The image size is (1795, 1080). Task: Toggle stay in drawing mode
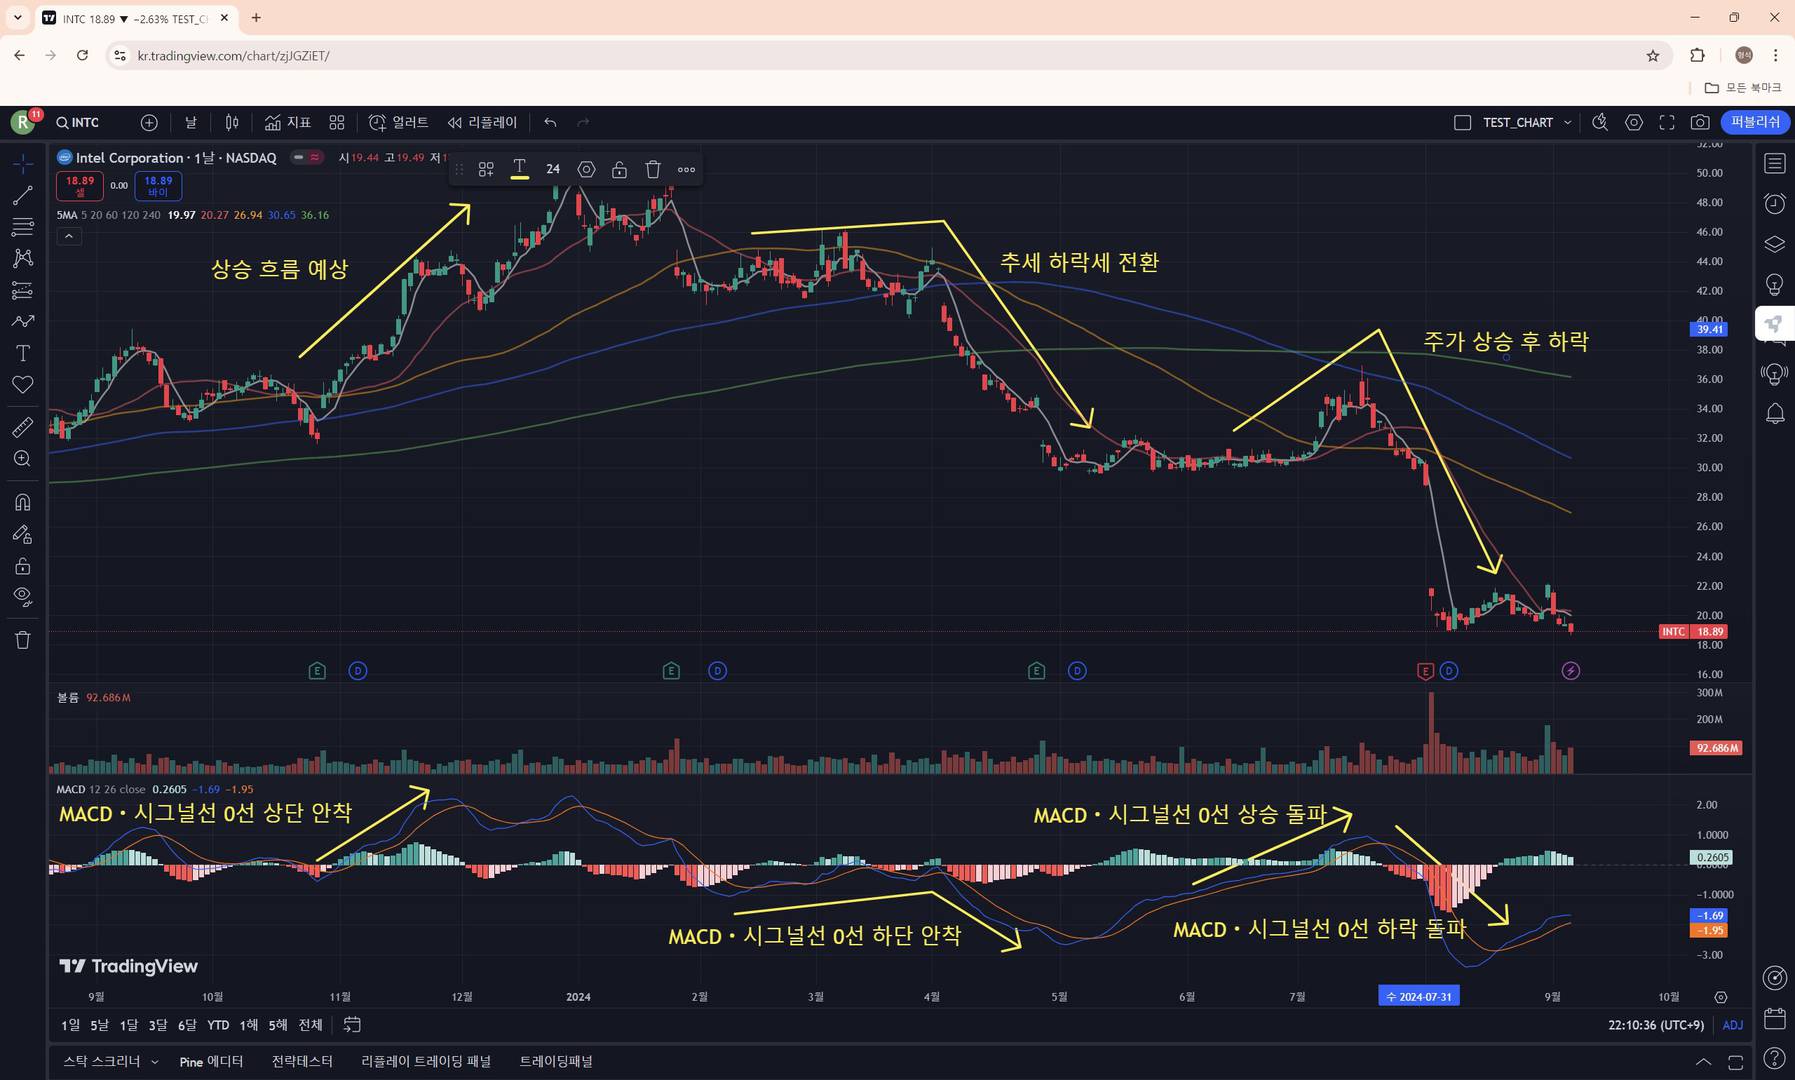[22, 534]
